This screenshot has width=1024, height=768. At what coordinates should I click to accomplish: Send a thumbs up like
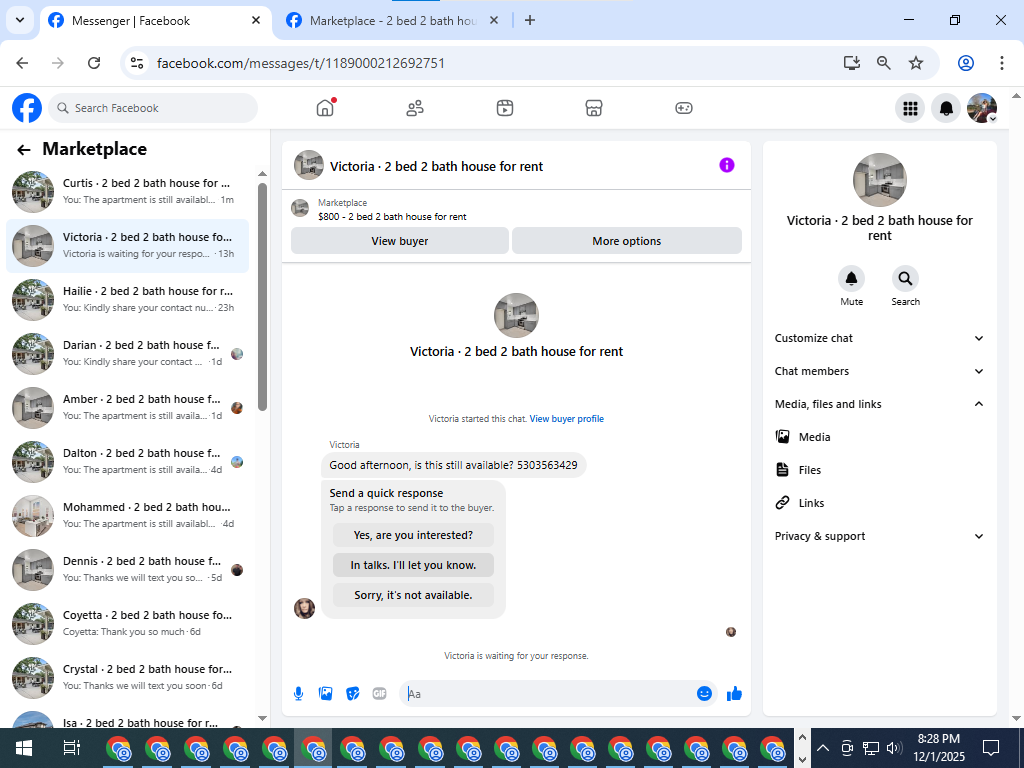click(x=735, y=694)
